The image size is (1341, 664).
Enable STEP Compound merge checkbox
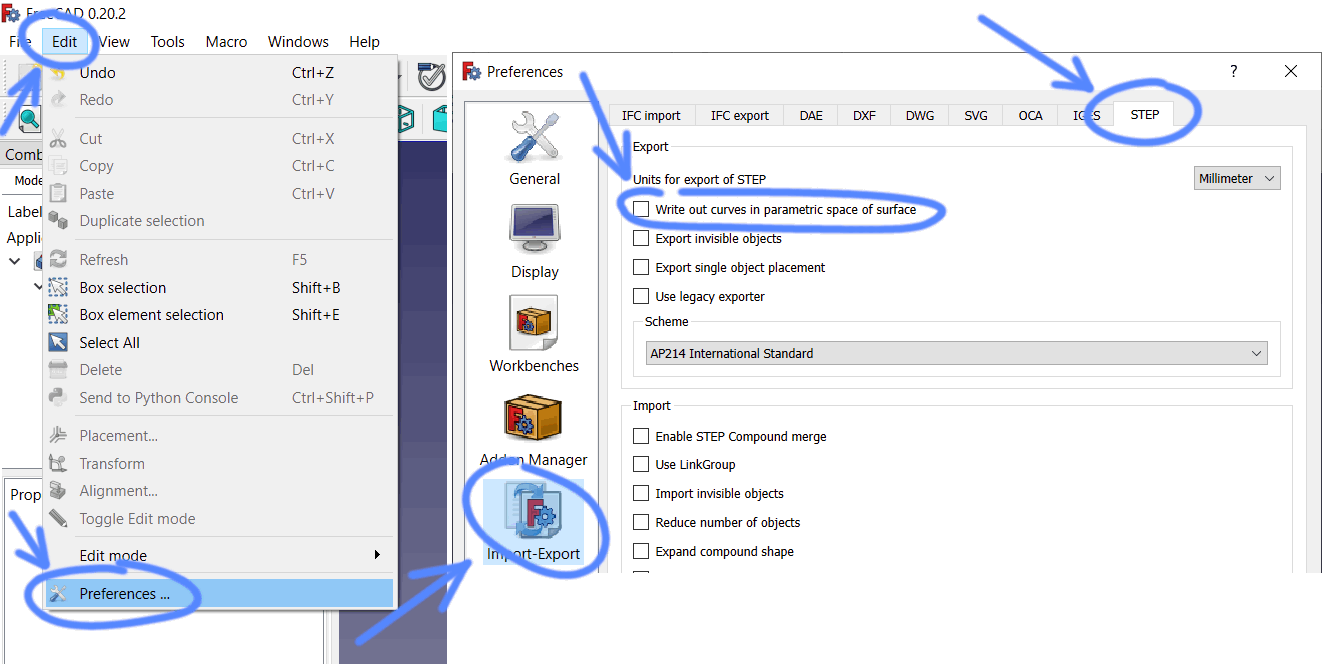coord(641,437)
